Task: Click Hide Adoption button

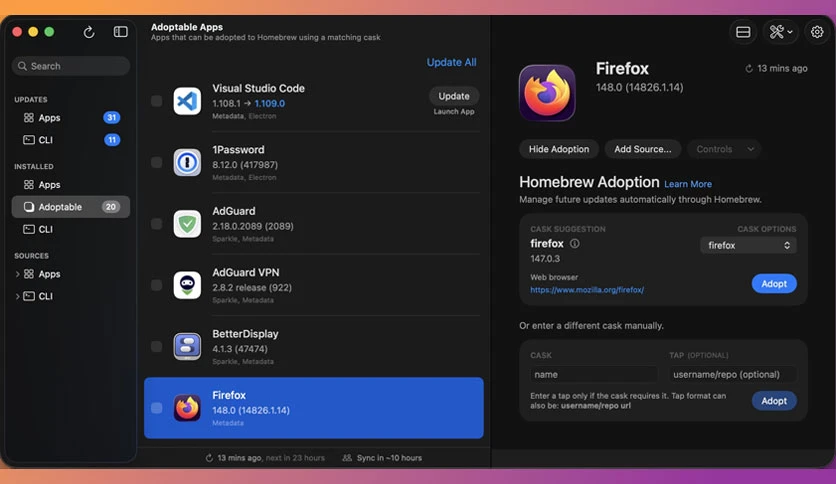Action: [x=559, y=149]
